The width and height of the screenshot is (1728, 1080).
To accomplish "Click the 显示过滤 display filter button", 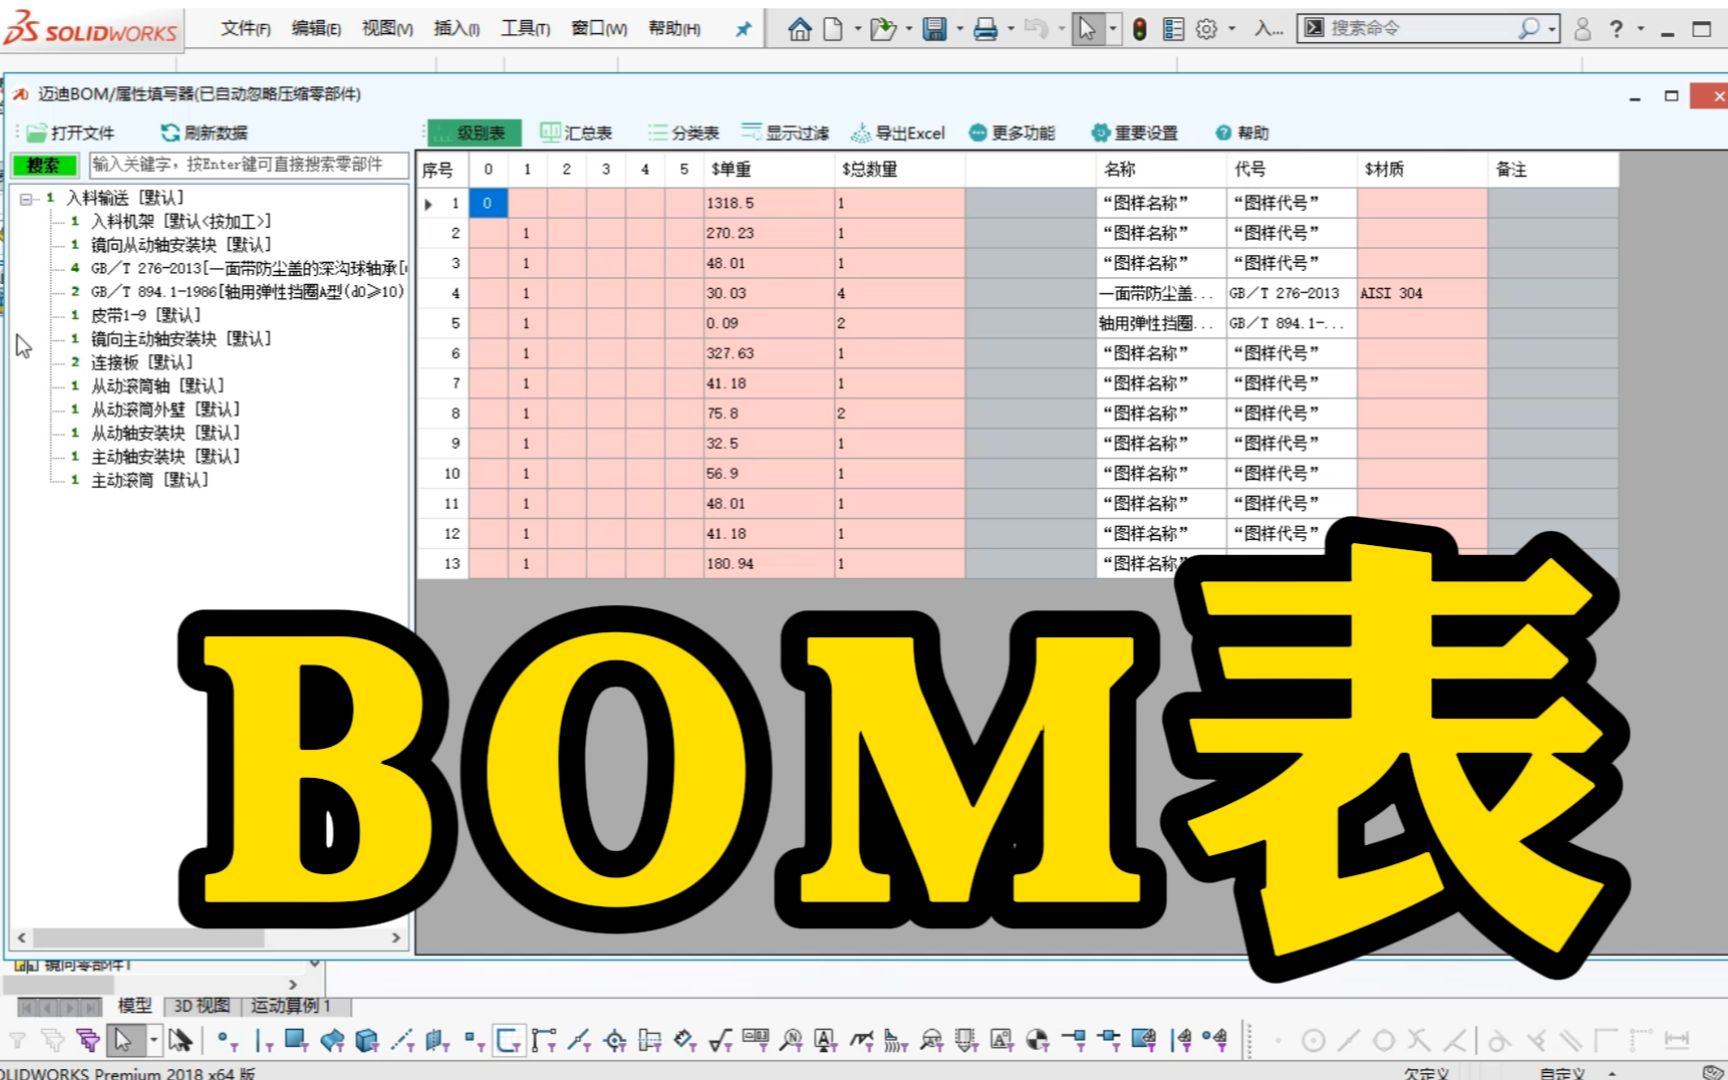I will pyautogui.click(x=785, y=132).
